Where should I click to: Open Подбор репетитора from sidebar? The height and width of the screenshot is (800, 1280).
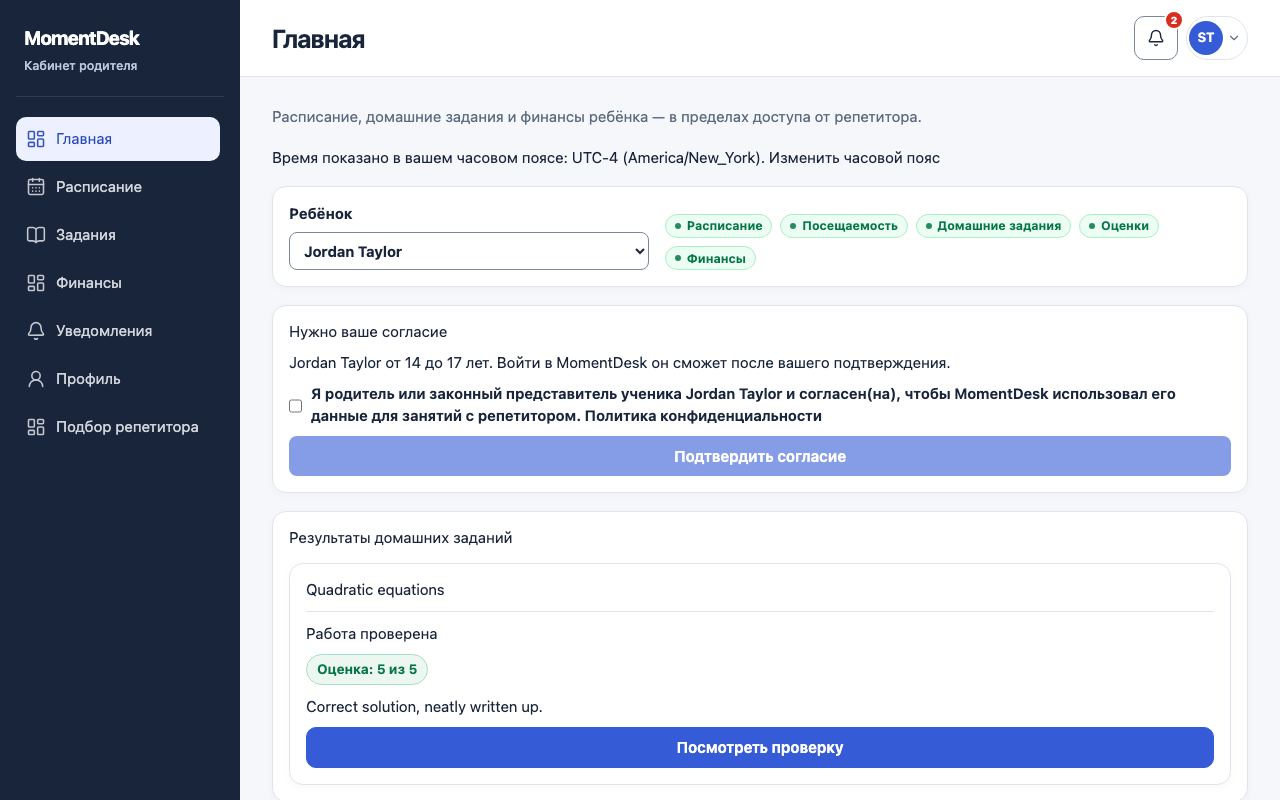[x=118, y=427]
